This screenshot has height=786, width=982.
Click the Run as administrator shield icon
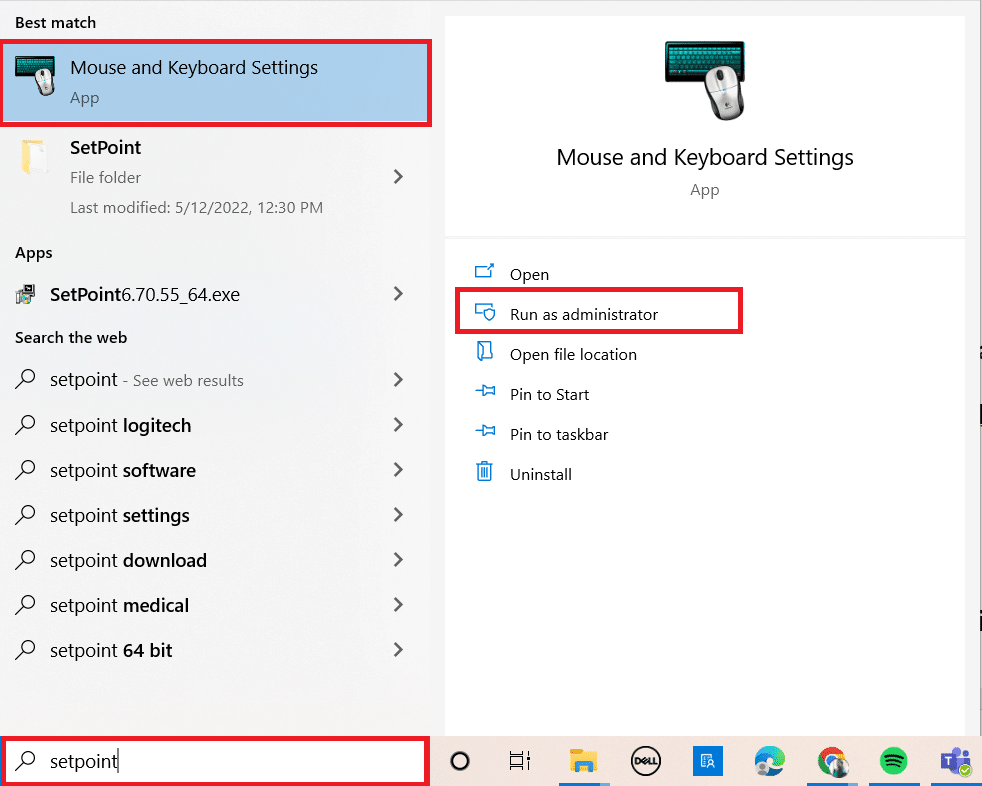(485, 311)
